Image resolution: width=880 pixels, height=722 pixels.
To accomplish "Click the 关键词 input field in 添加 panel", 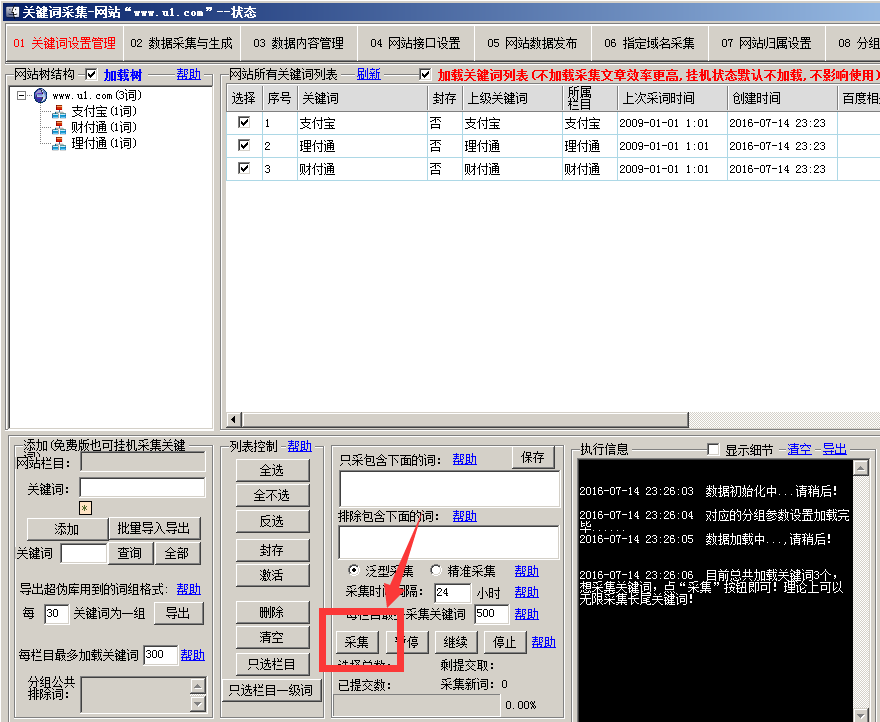I will 143,488.
